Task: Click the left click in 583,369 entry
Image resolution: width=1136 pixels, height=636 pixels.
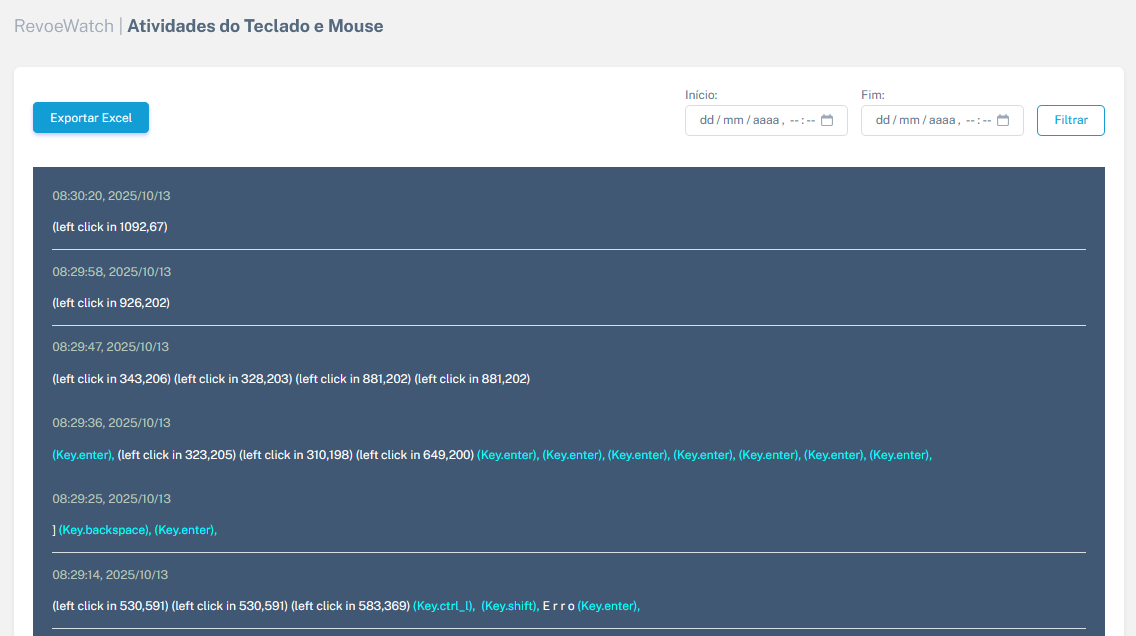Action: (x=350, y=606)
